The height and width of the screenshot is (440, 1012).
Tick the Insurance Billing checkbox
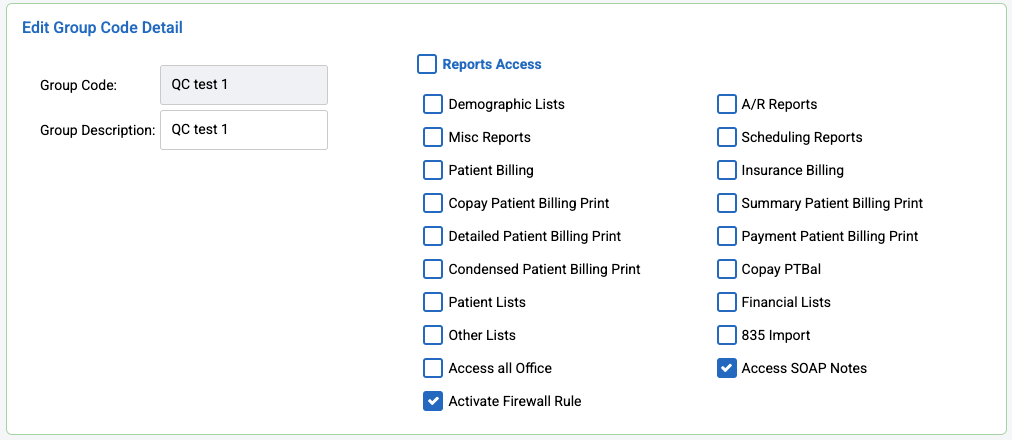coord(727,170)
